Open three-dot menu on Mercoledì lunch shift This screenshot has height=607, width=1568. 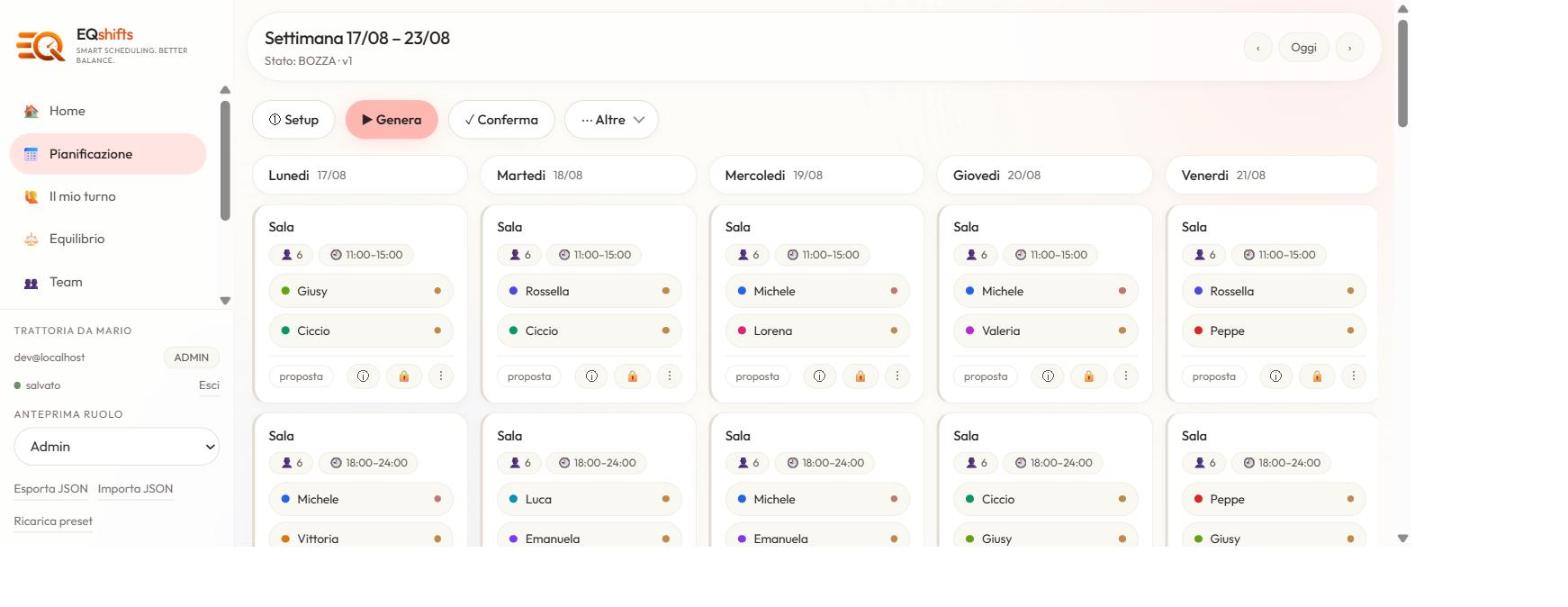pyautogui.click(x=897, y=377)
